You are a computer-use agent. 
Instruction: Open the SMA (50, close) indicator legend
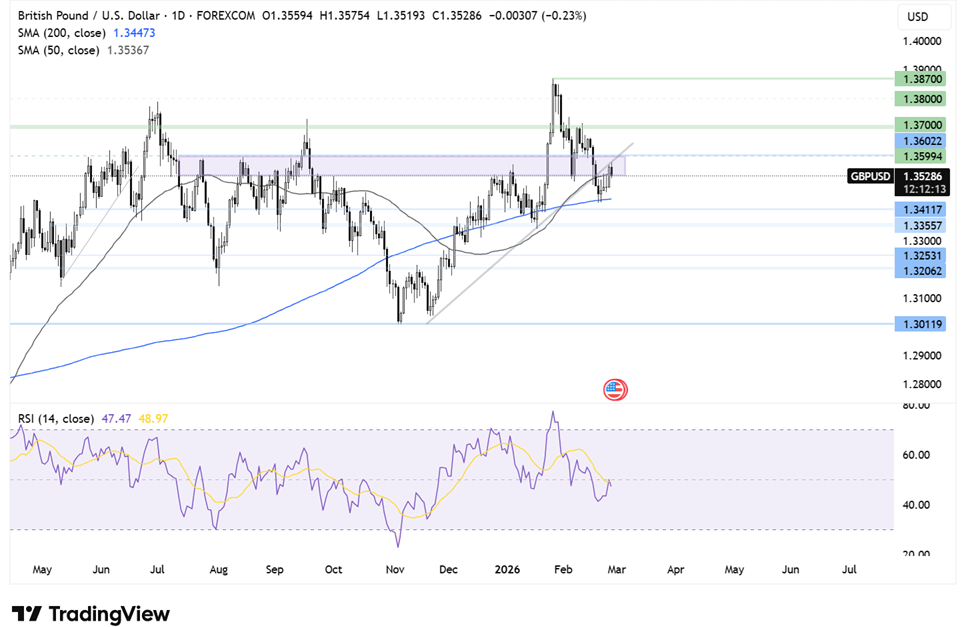point(84,50)
